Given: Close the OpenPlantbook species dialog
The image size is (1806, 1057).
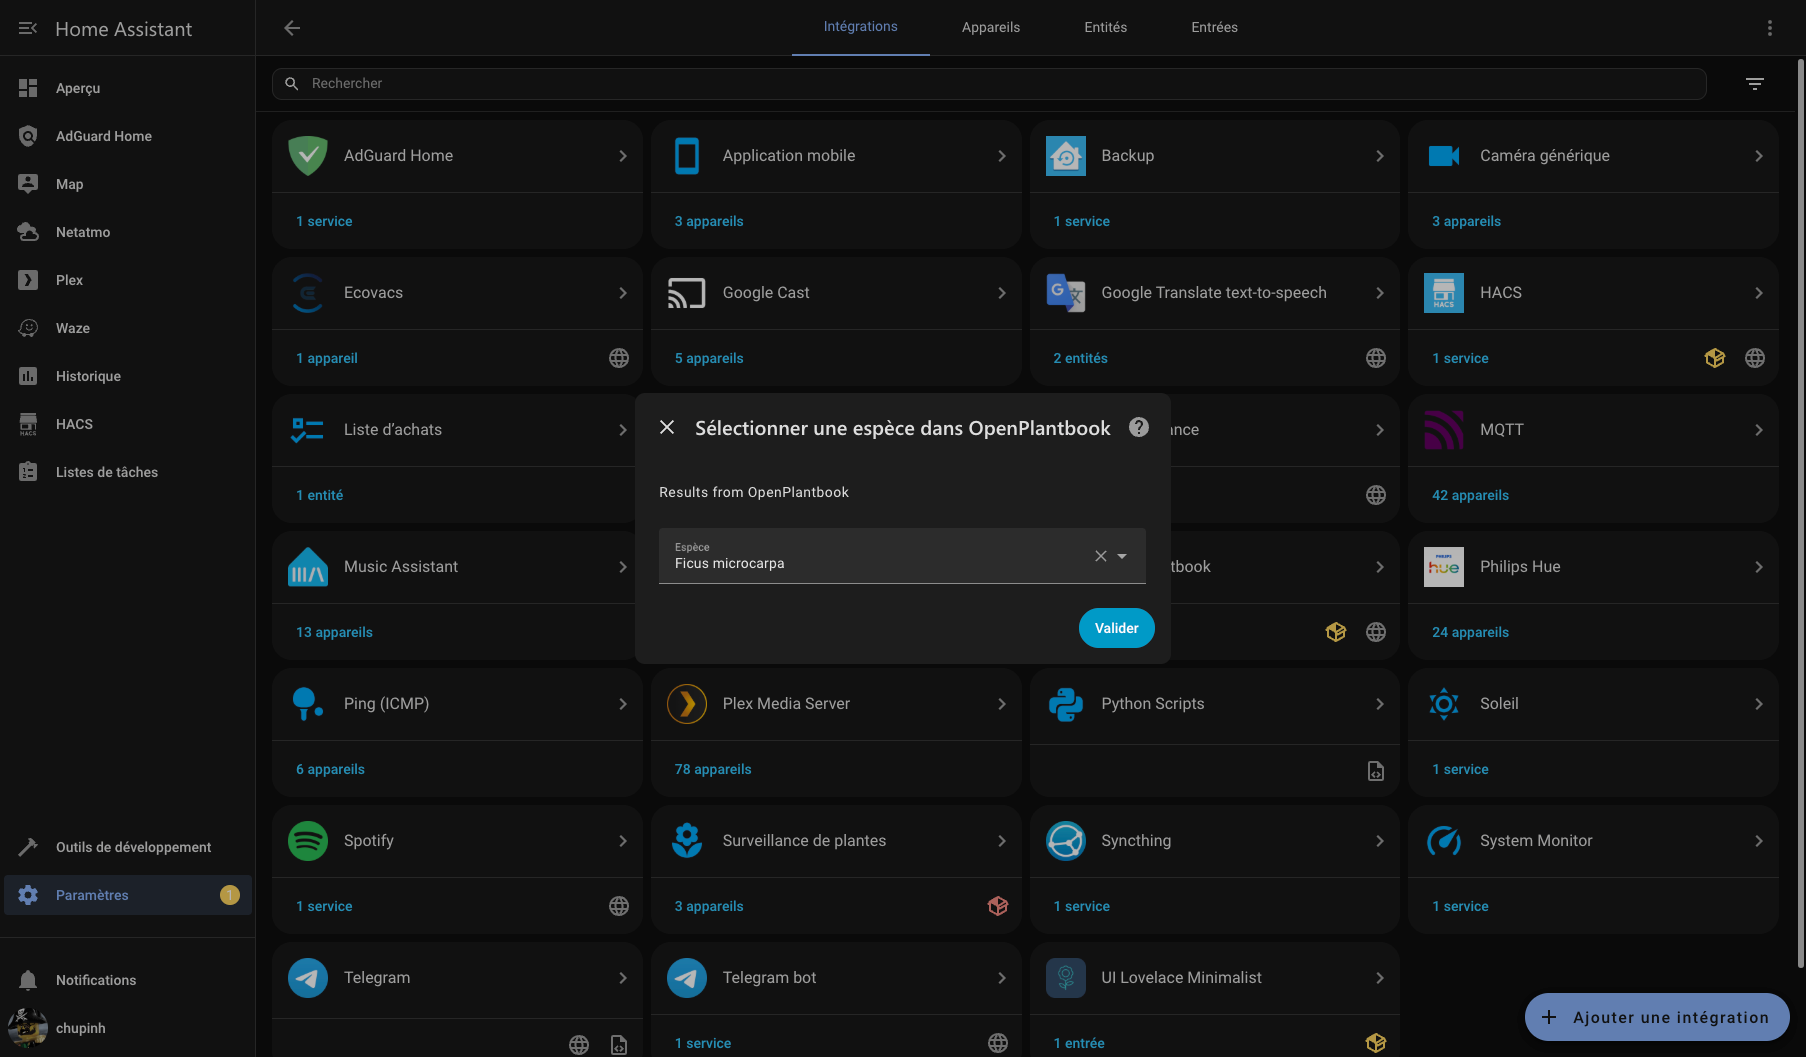Looking at the screenshot, I should click(667, 427).
